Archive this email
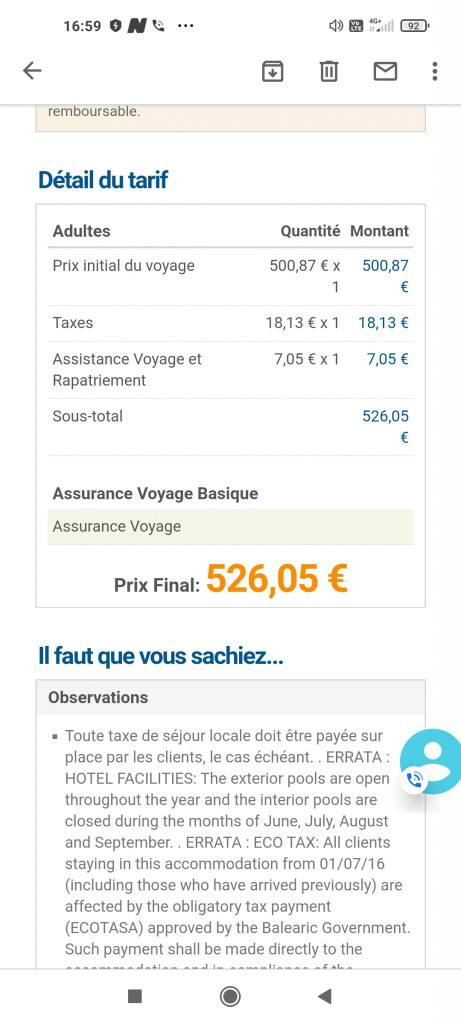The image size is (461, 1024). pyautogui.click(x=272, y=71)
